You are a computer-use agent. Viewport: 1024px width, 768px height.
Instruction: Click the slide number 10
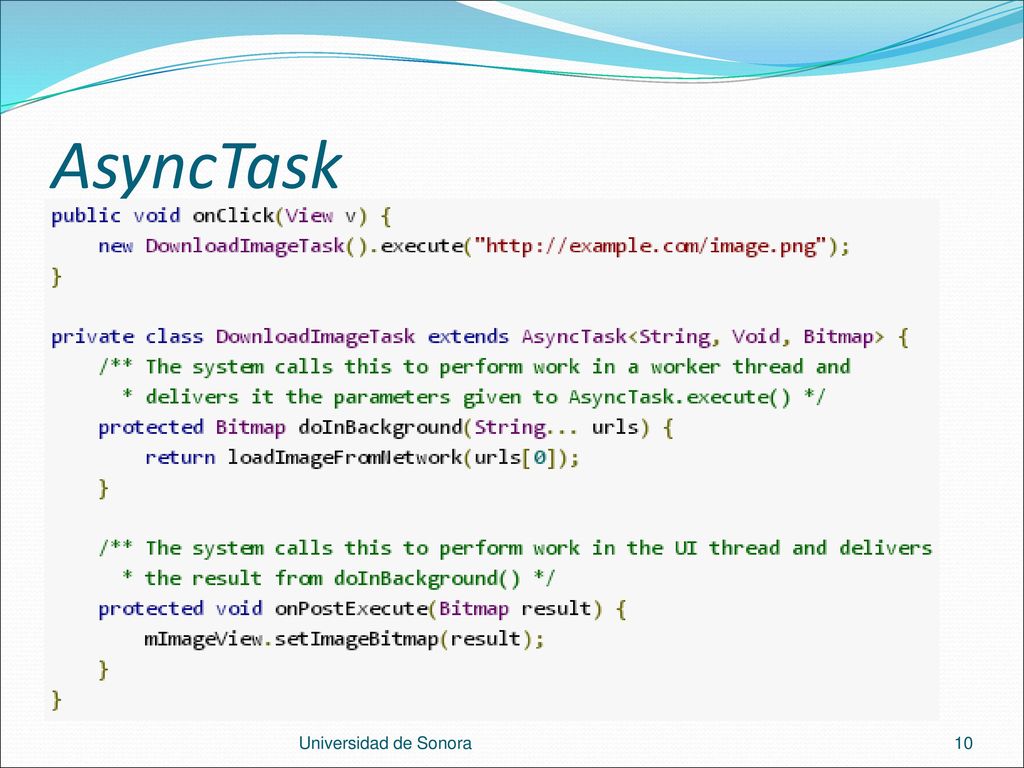click(x=963, y=743)
